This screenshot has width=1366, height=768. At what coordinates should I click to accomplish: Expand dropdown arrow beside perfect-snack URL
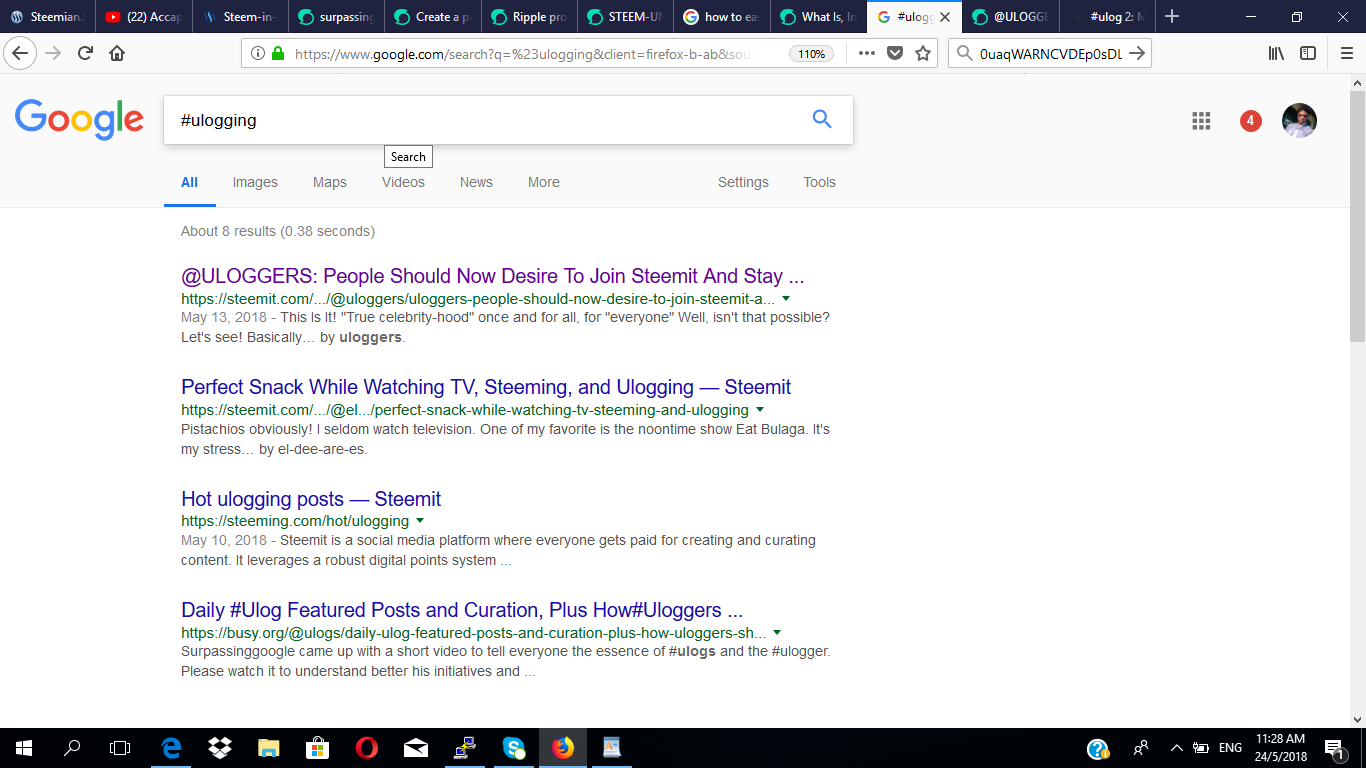coord(760,410)
